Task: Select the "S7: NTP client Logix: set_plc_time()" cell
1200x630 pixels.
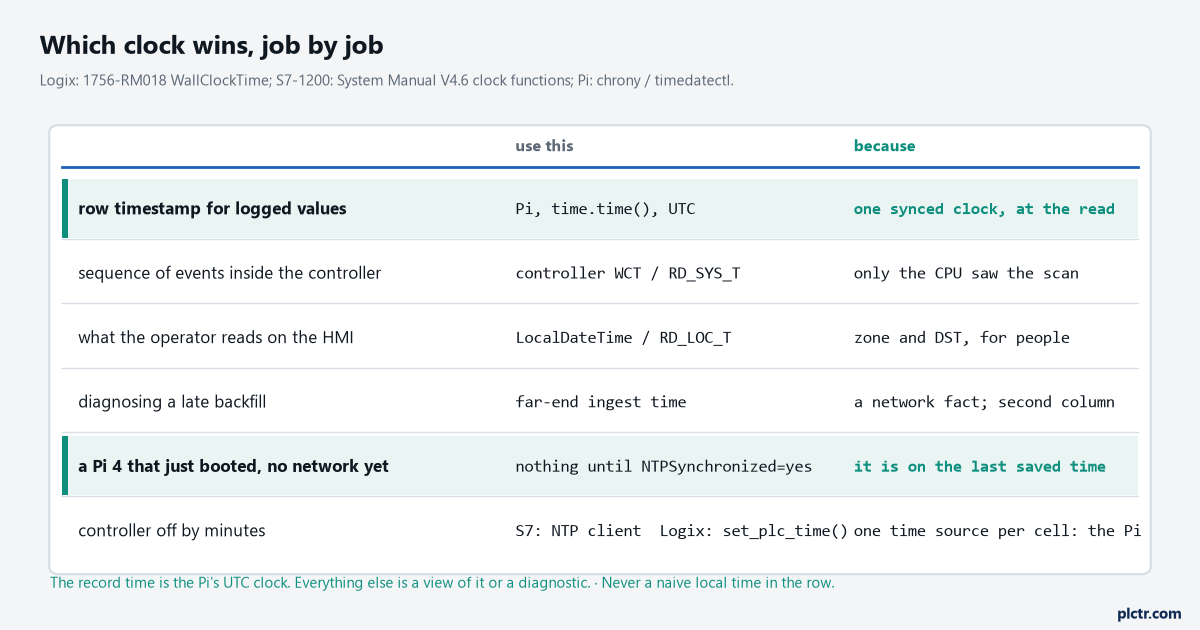Action: [682, 531]
